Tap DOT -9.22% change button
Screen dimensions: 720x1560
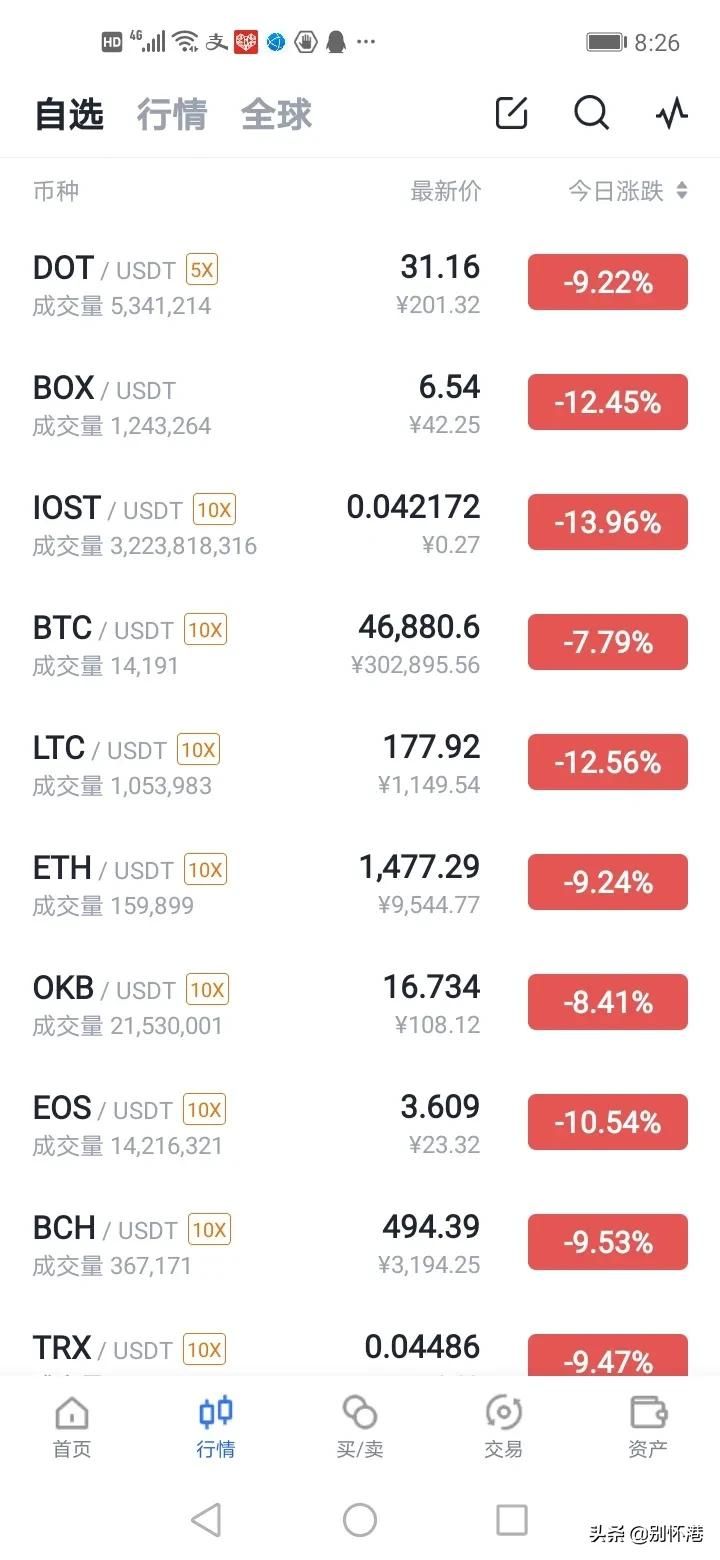pos(608,282)
